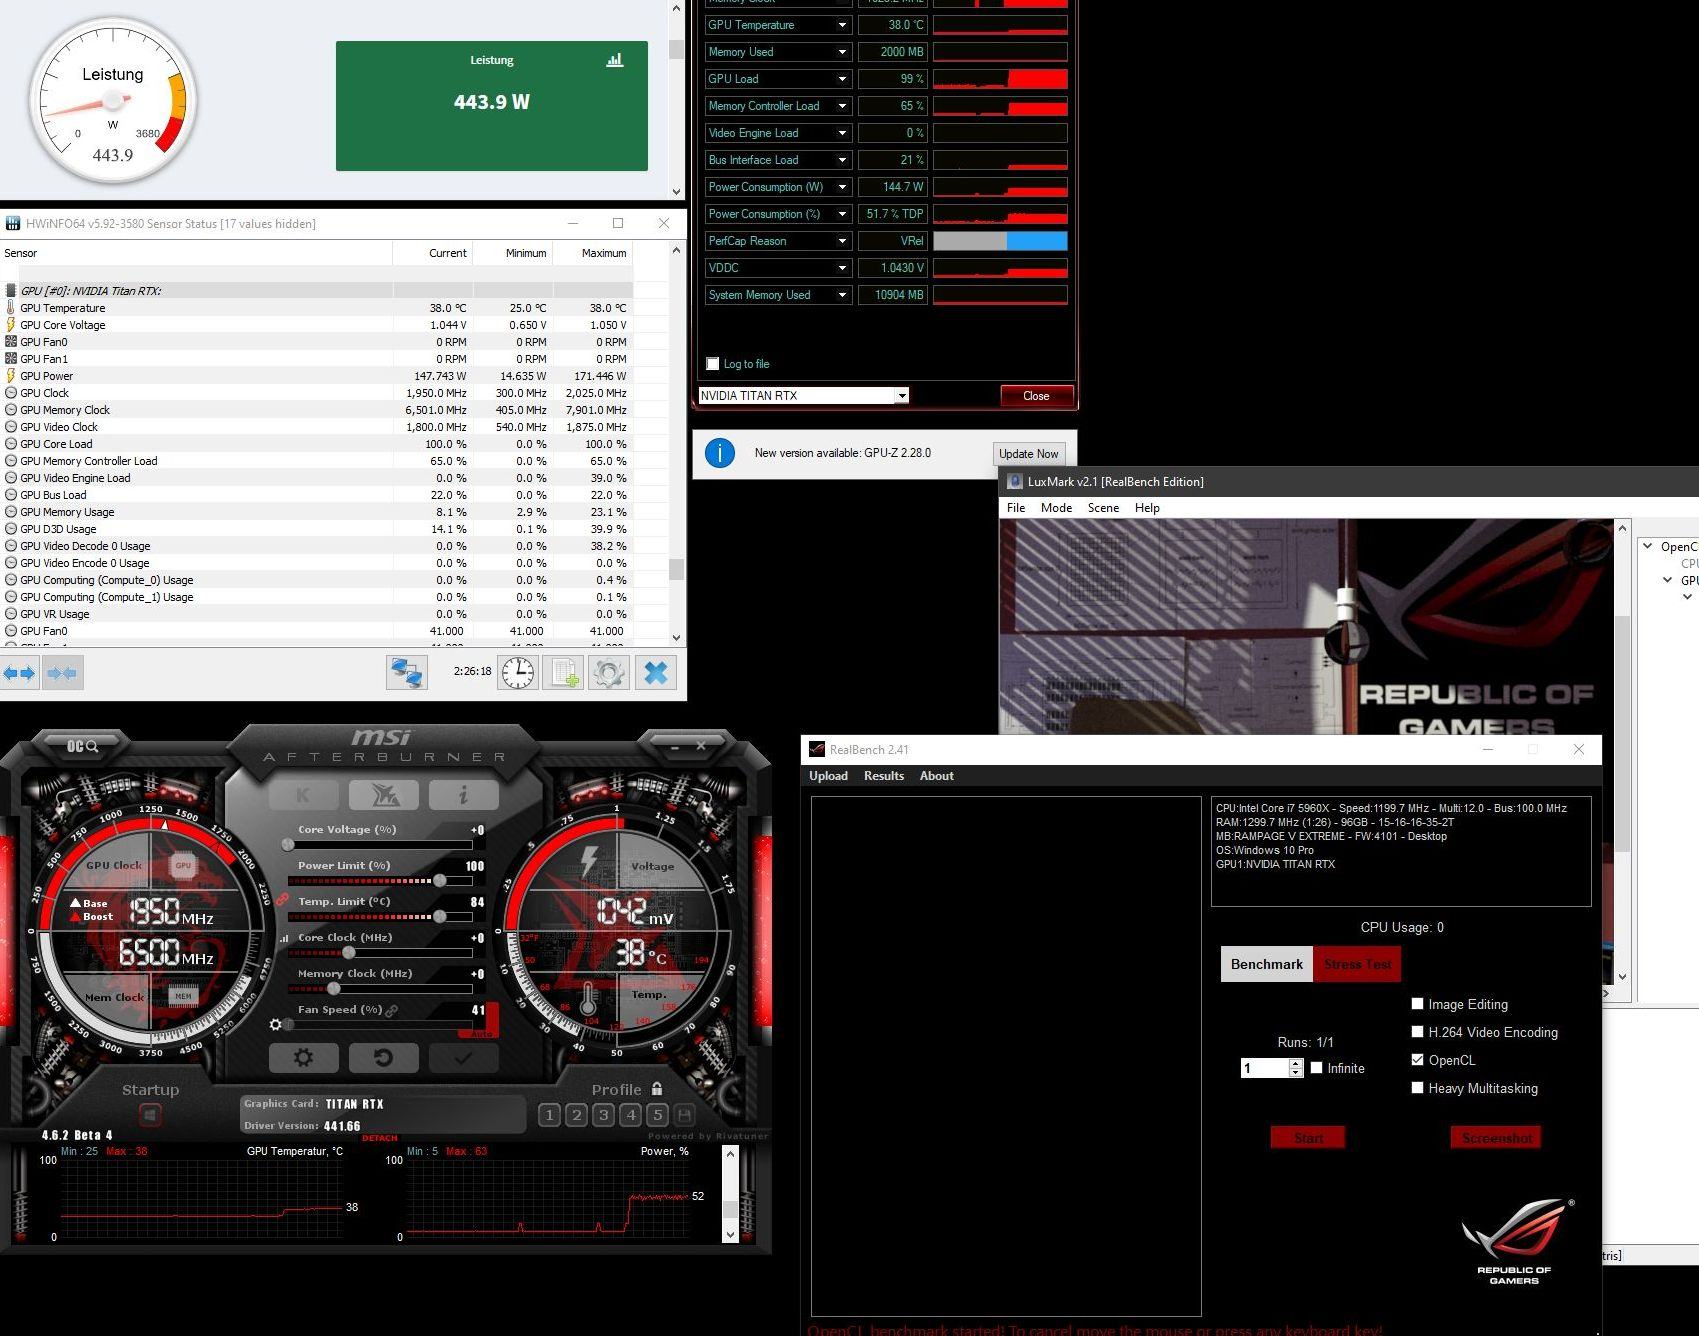Viewport: 1699px width, 1336px height.
Task: Open the Power Consumption (W) dropdown in GPU-Z
Action: click(x=842, y=187)
